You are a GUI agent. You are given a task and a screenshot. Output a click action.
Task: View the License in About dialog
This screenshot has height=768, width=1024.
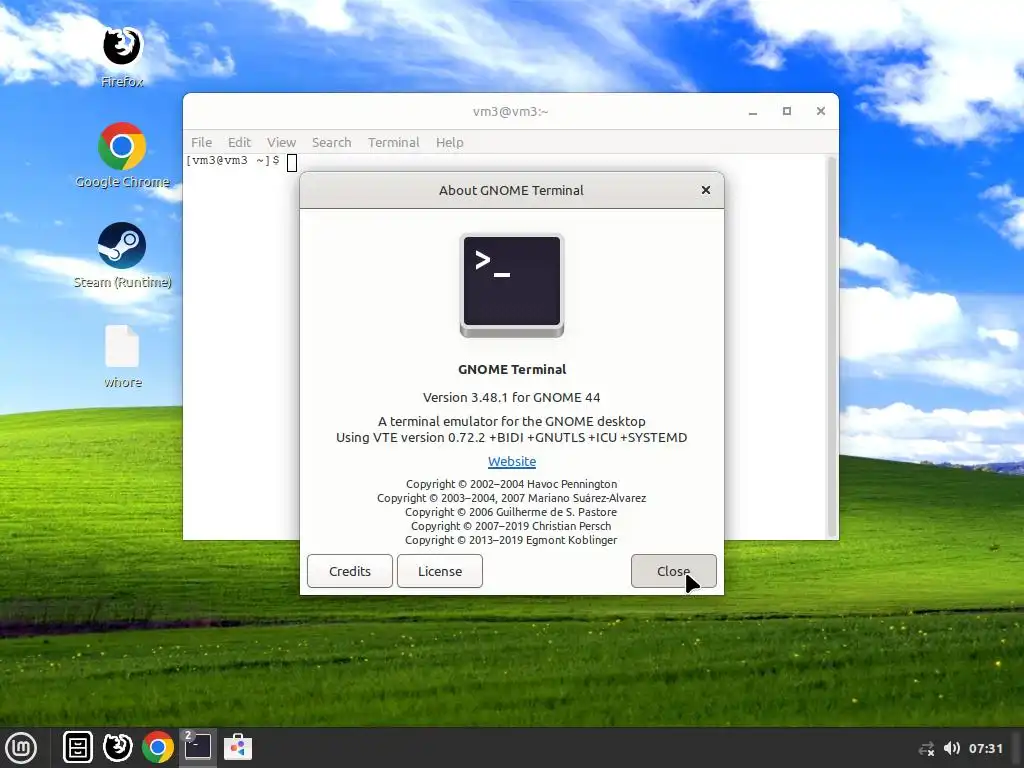(440, 571)
